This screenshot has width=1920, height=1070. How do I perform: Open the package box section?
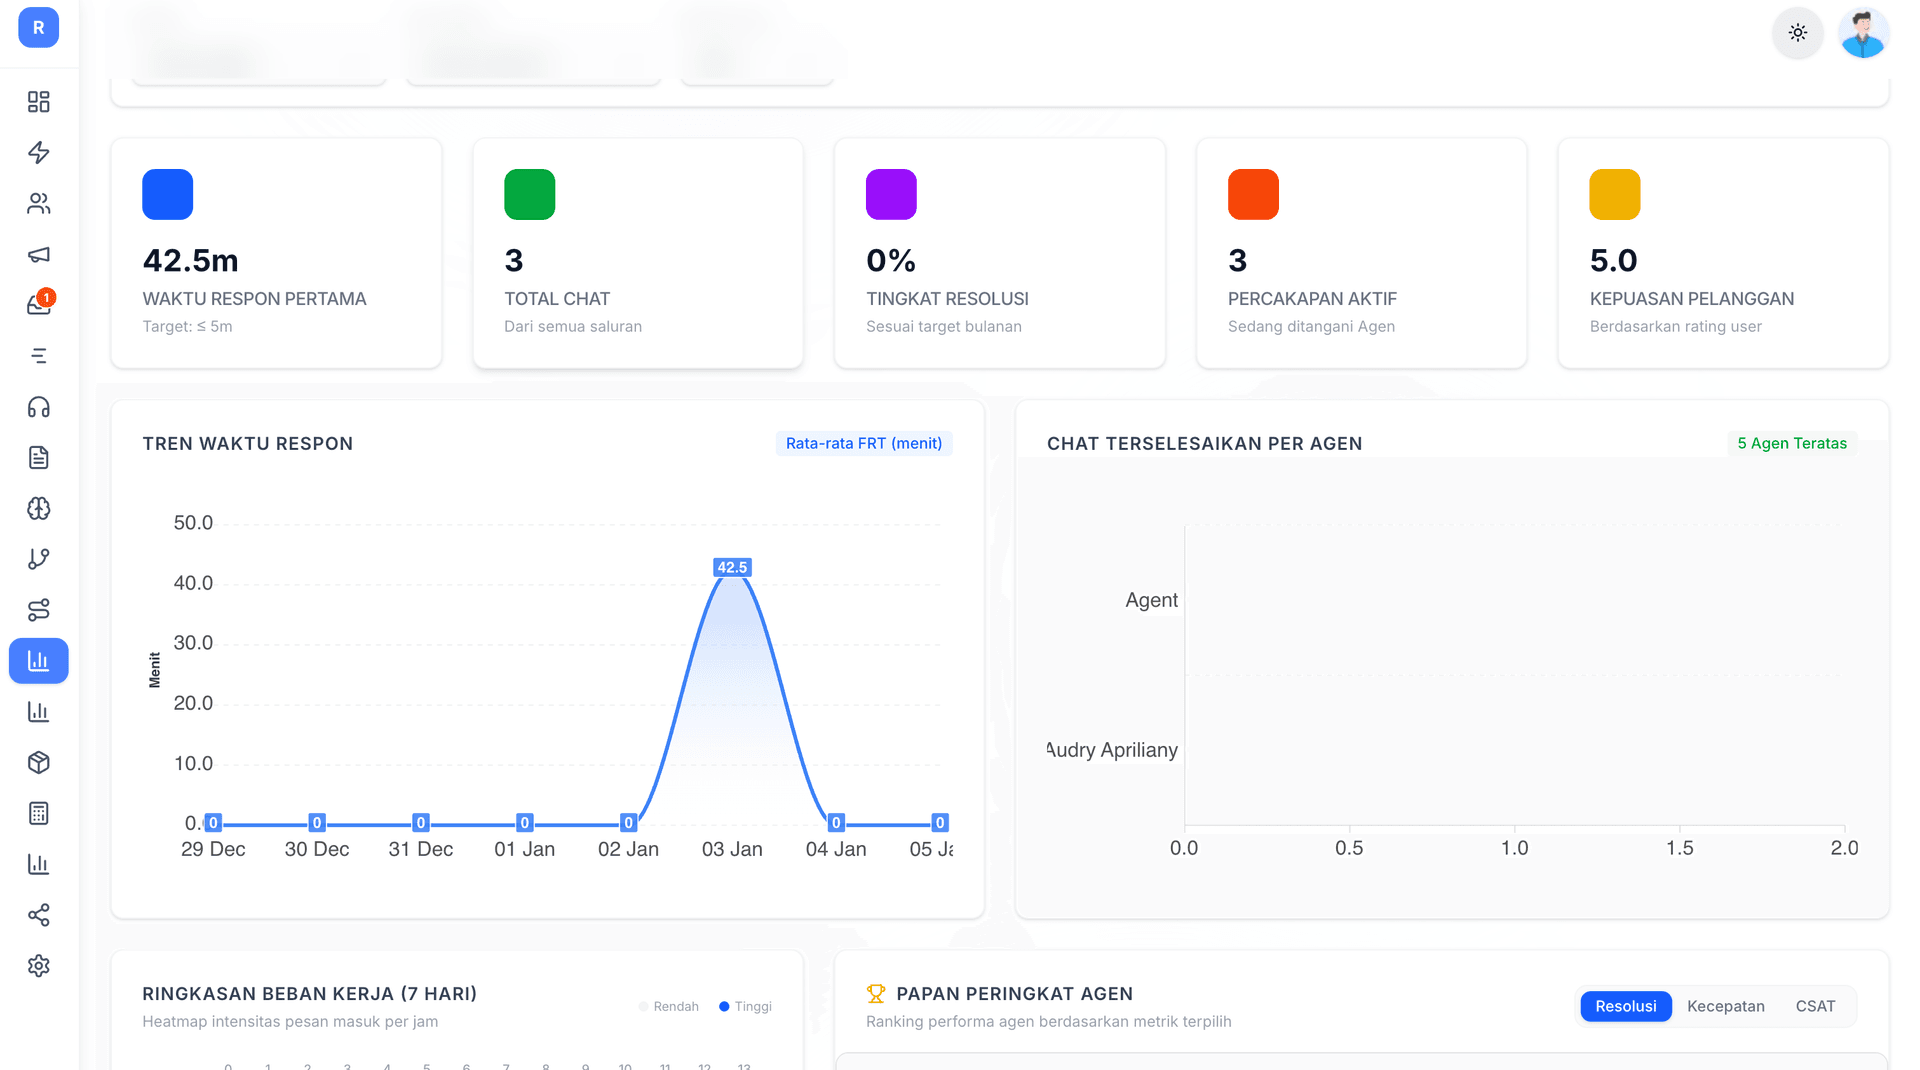39,762
